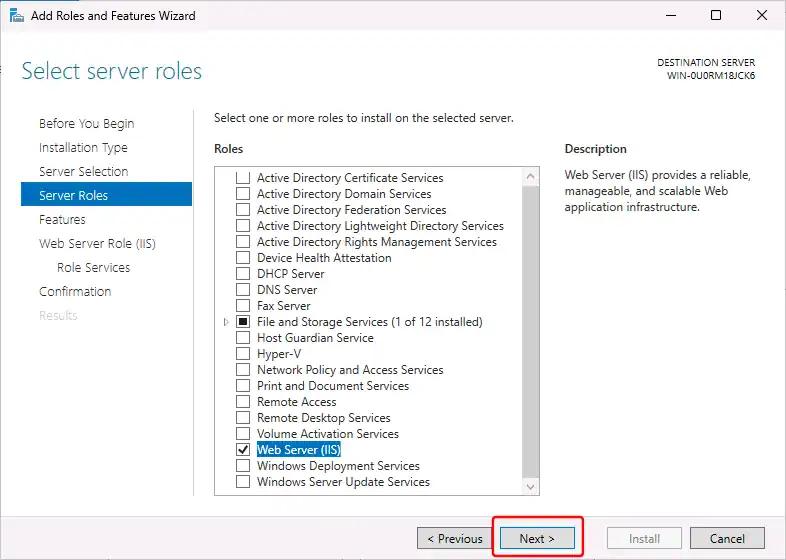This screenshot has height=560, width=786.
Task: Click the Next button
Action: (536, 538)
